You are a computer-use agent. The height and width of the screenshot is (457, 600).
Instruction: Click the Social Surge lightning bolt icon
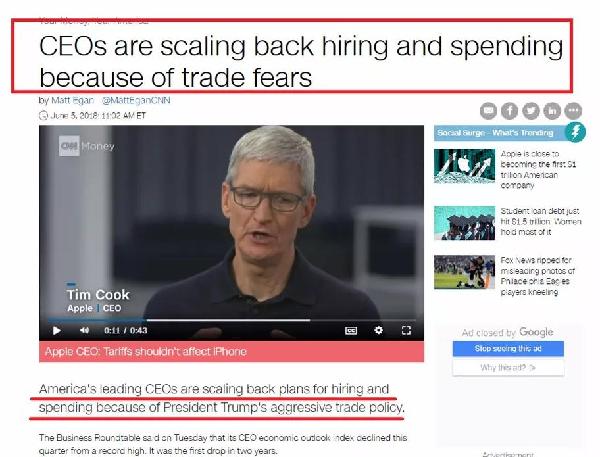point(575,132)
